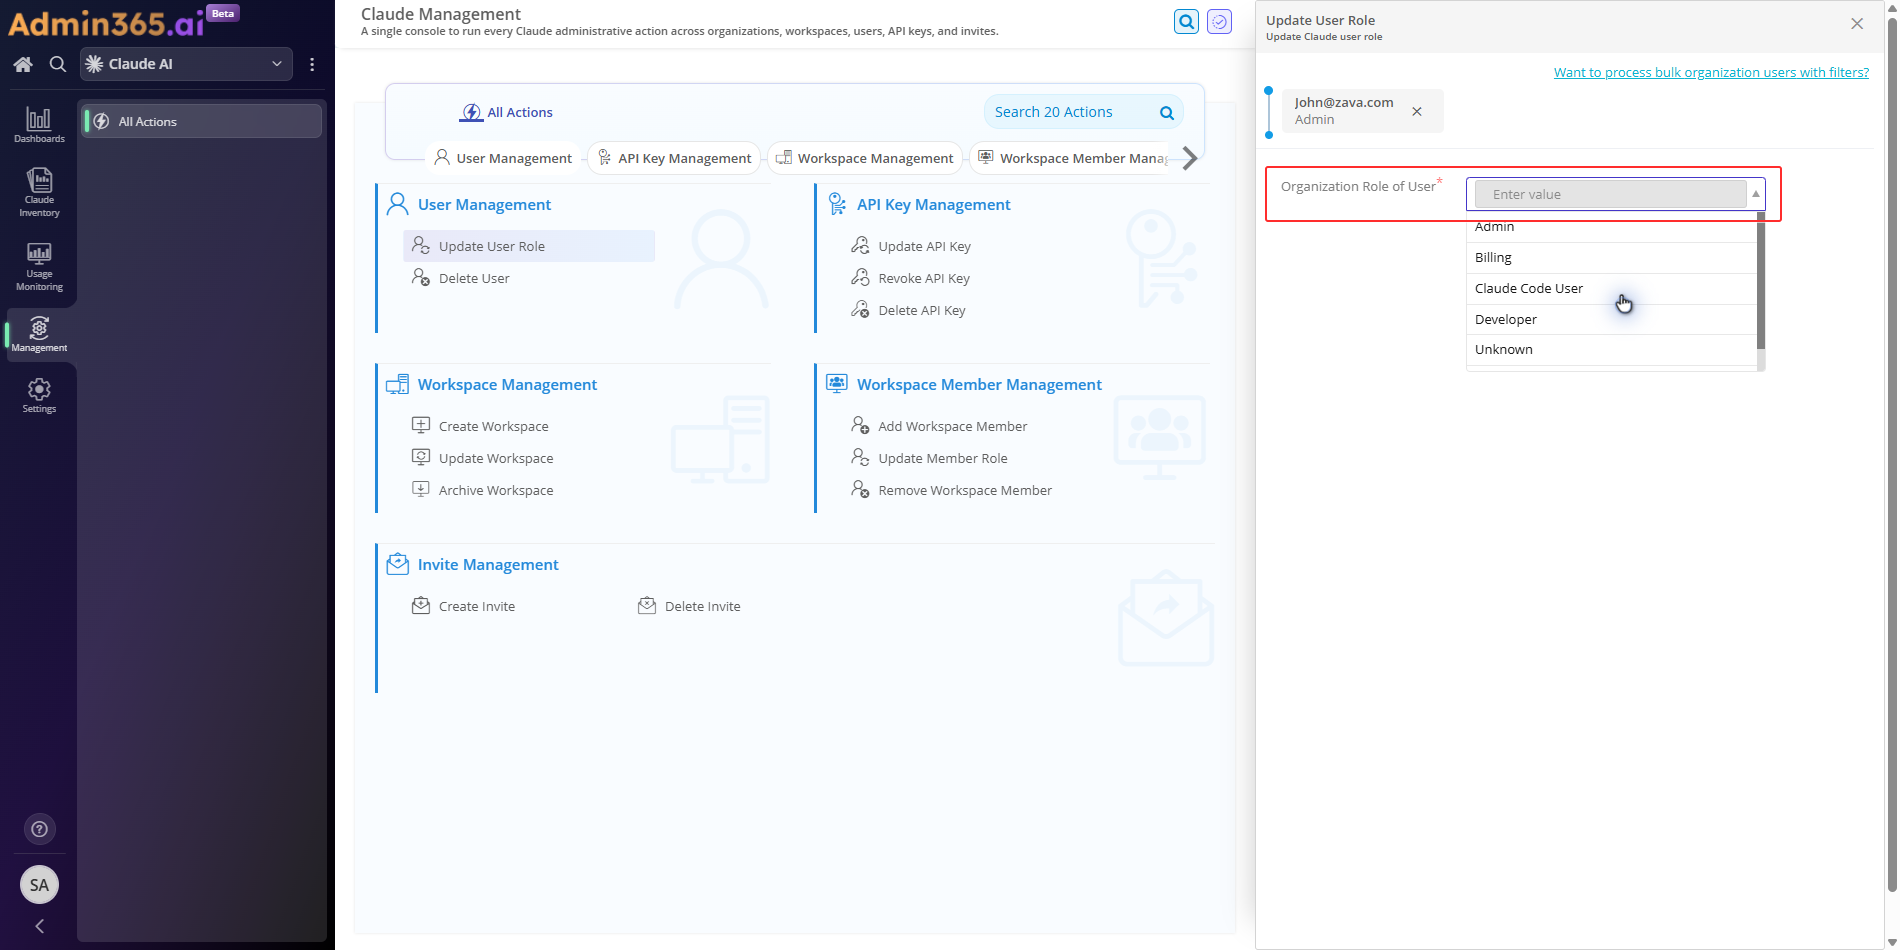Open the bulk organization users filter link

1711,72
